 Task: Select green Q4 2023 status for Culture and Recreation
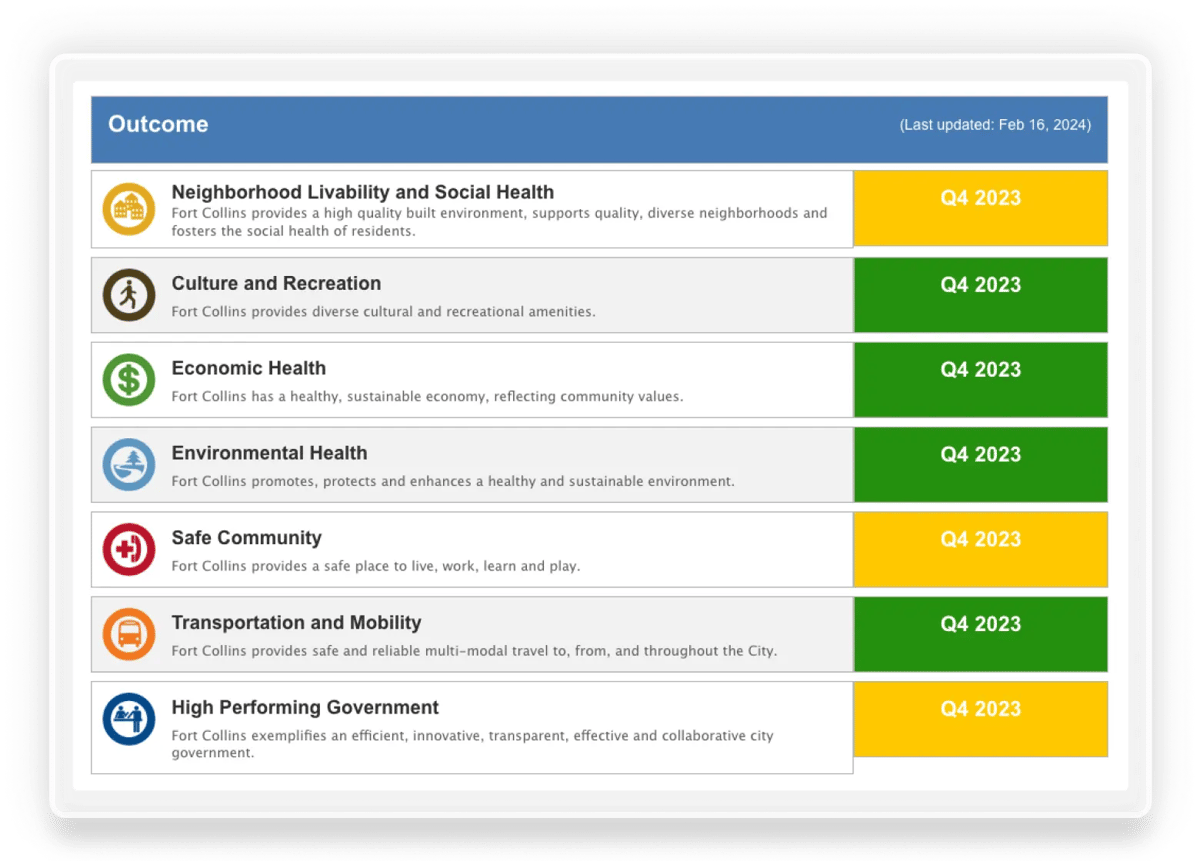point(980,295)
